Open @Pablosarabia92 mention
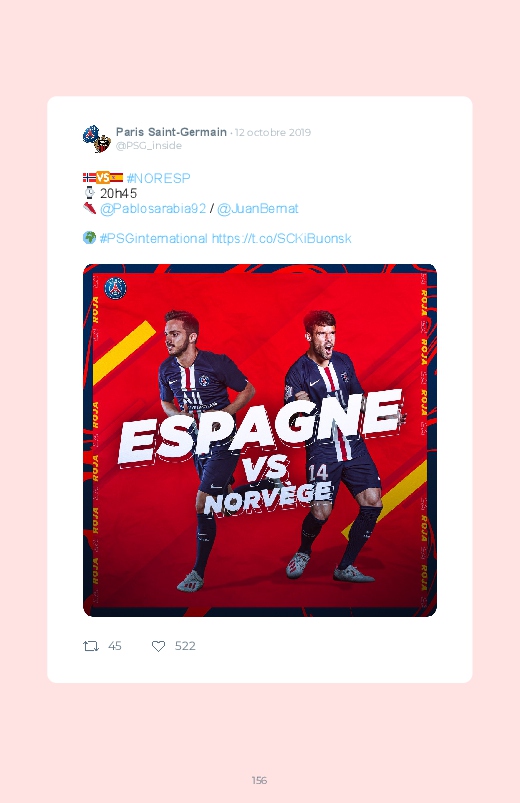This screenshot has width=520, height=803. coord(153,208)
